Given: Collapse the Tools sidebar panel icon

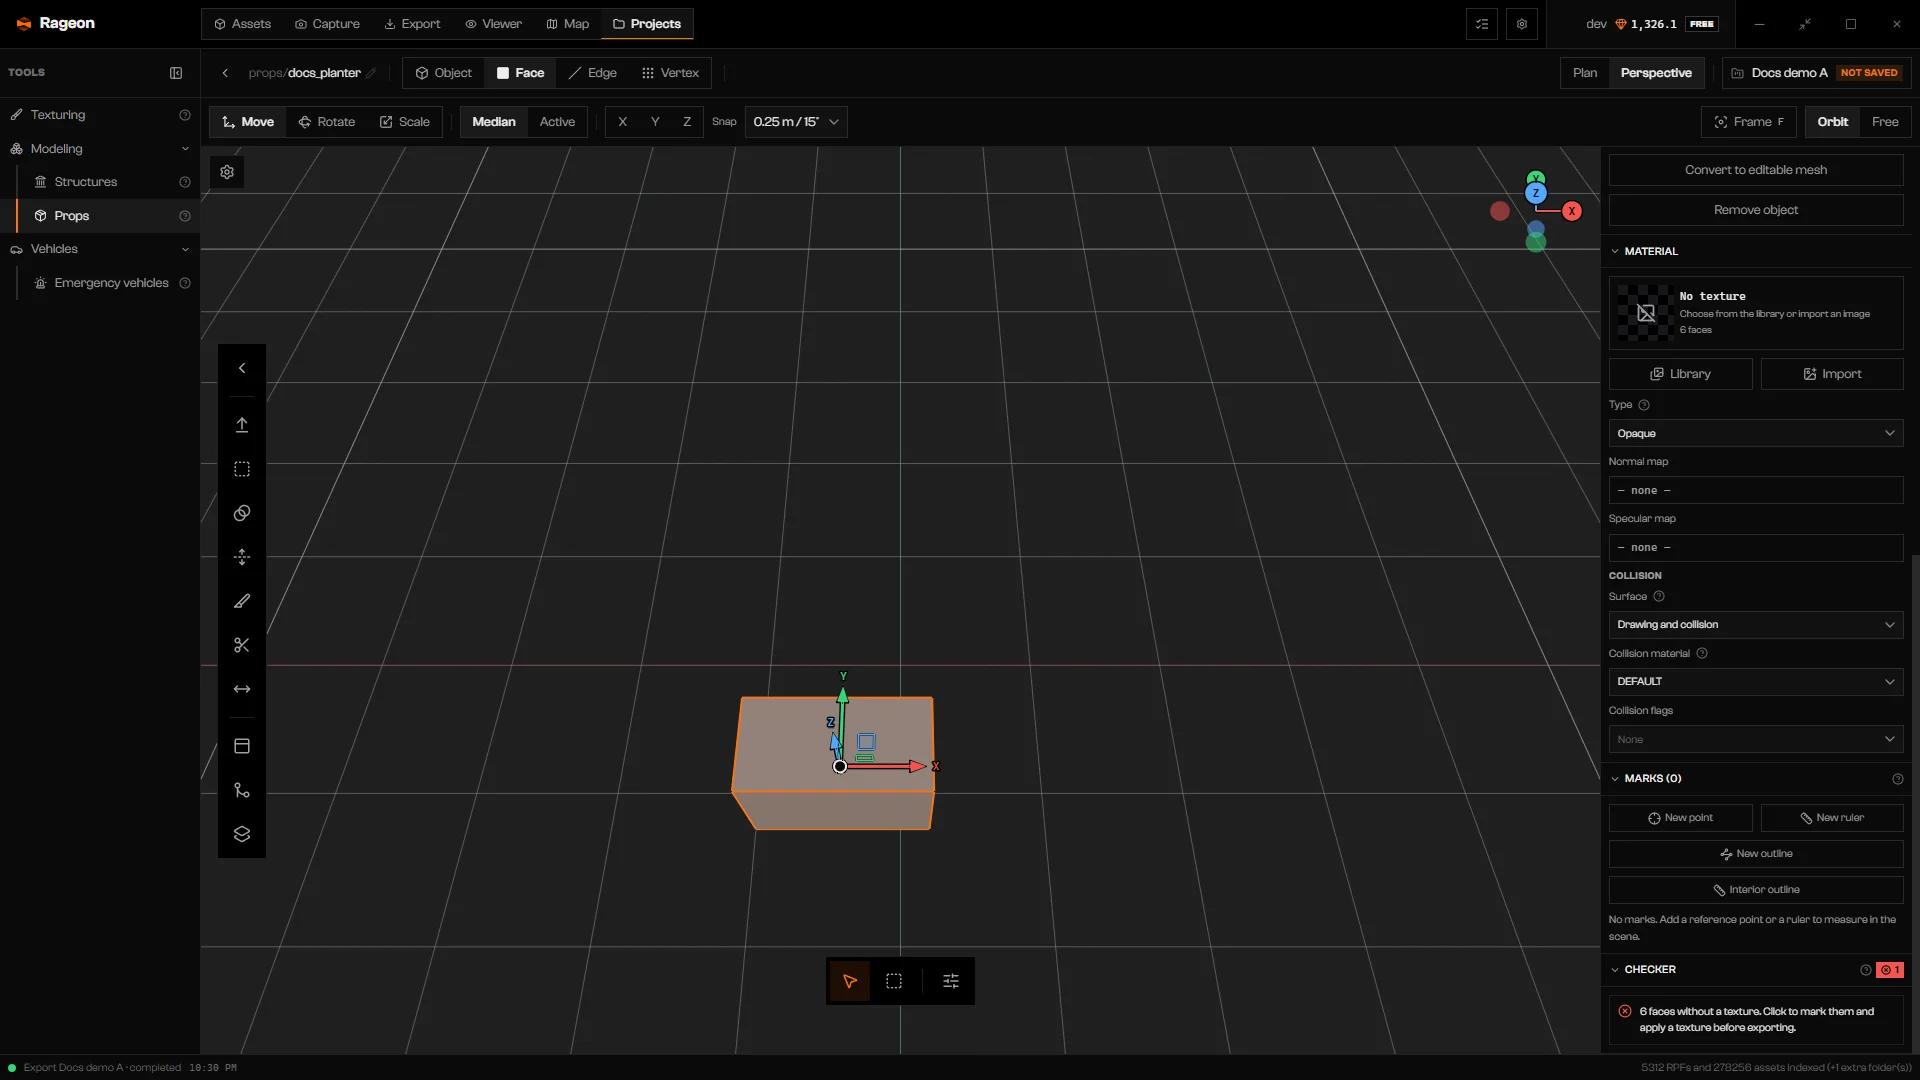Looking at the screenshot, I should [x=176, y=73].
